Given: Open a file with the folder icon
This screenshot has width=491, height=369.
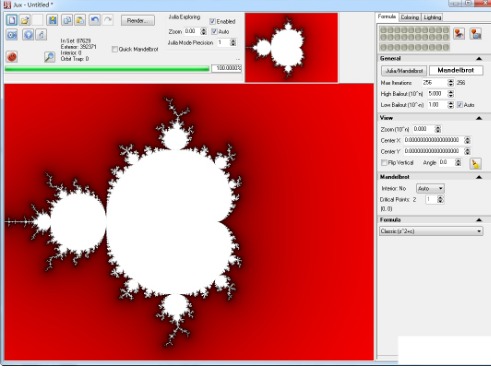Looking at the screenshot, I should coord(25,20).
